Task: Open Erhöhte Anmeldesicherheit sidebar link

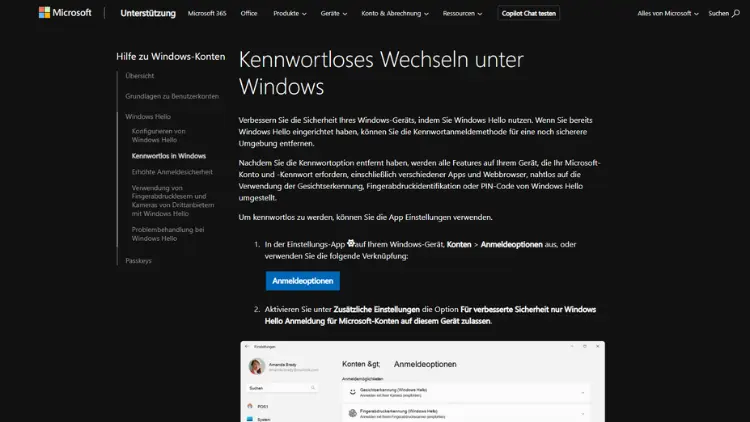Action: click(x=172, y=172)
